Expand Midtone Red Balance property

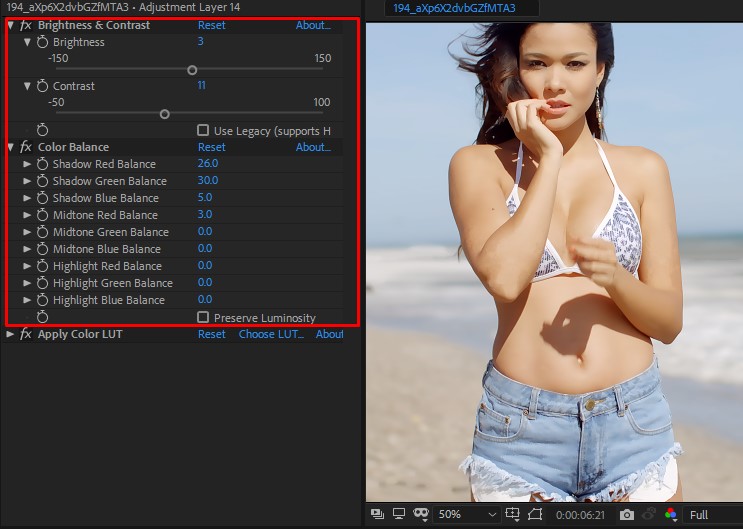pyautogui.click(x=27, y=215)
